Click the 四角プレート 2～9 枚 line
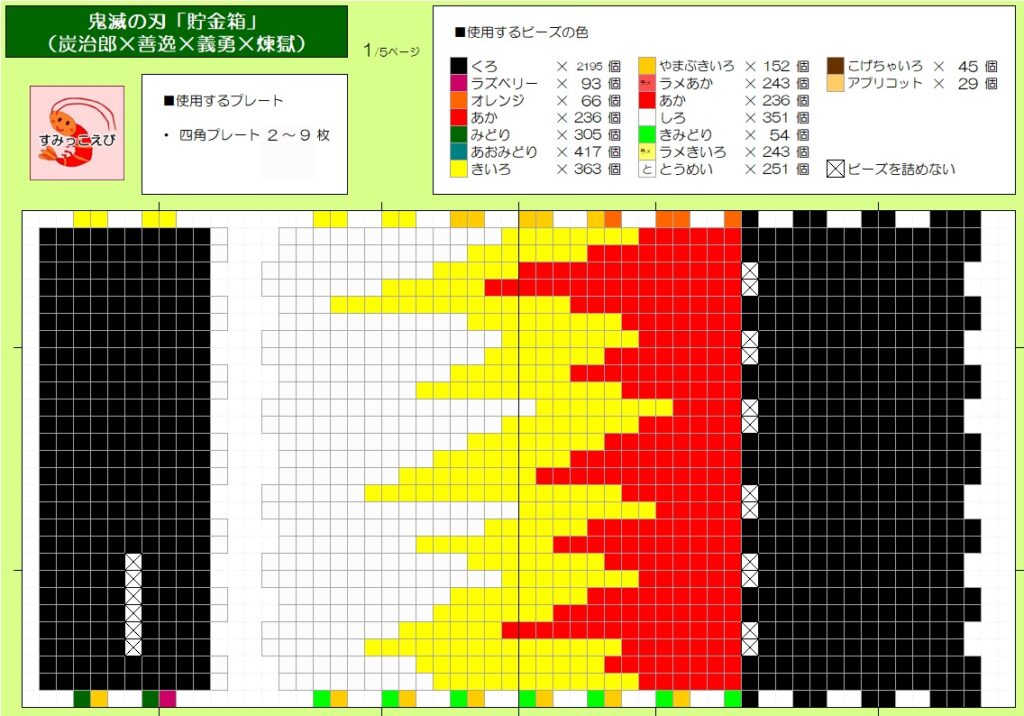This screenshot has width=1024, height=716. pos(255,135)
